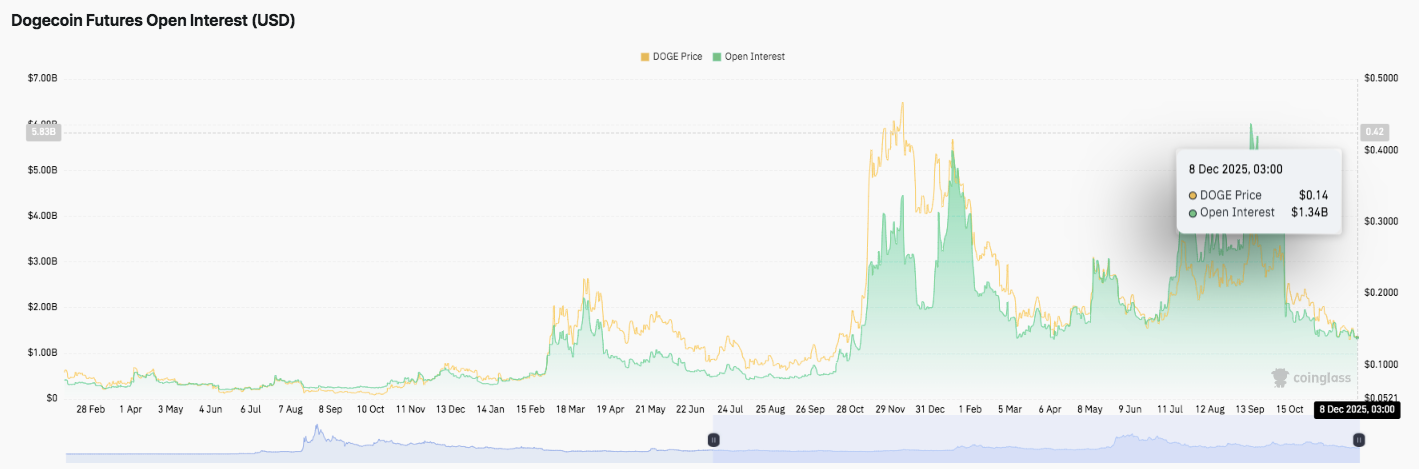Screen dimensions: 1419x469
Task: Click the $7.00B left axis label
Action: pos(42,78)
